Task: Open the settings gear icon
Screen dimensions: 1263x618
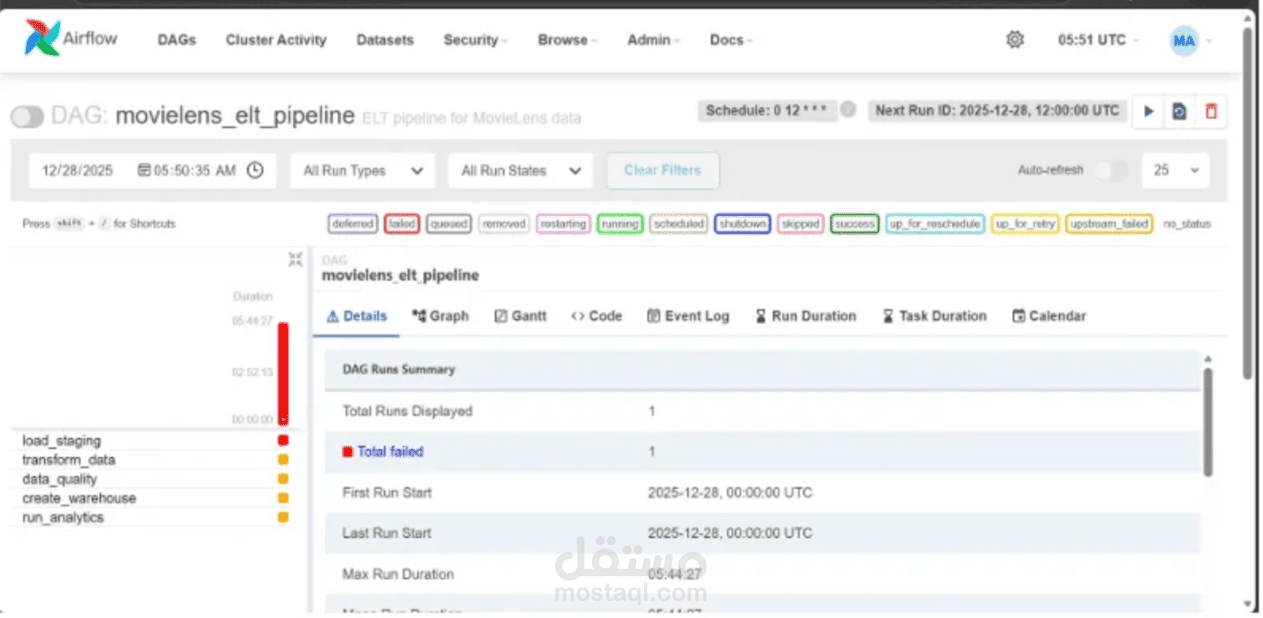Action: pyautogui.click(x=1015, y=40)
